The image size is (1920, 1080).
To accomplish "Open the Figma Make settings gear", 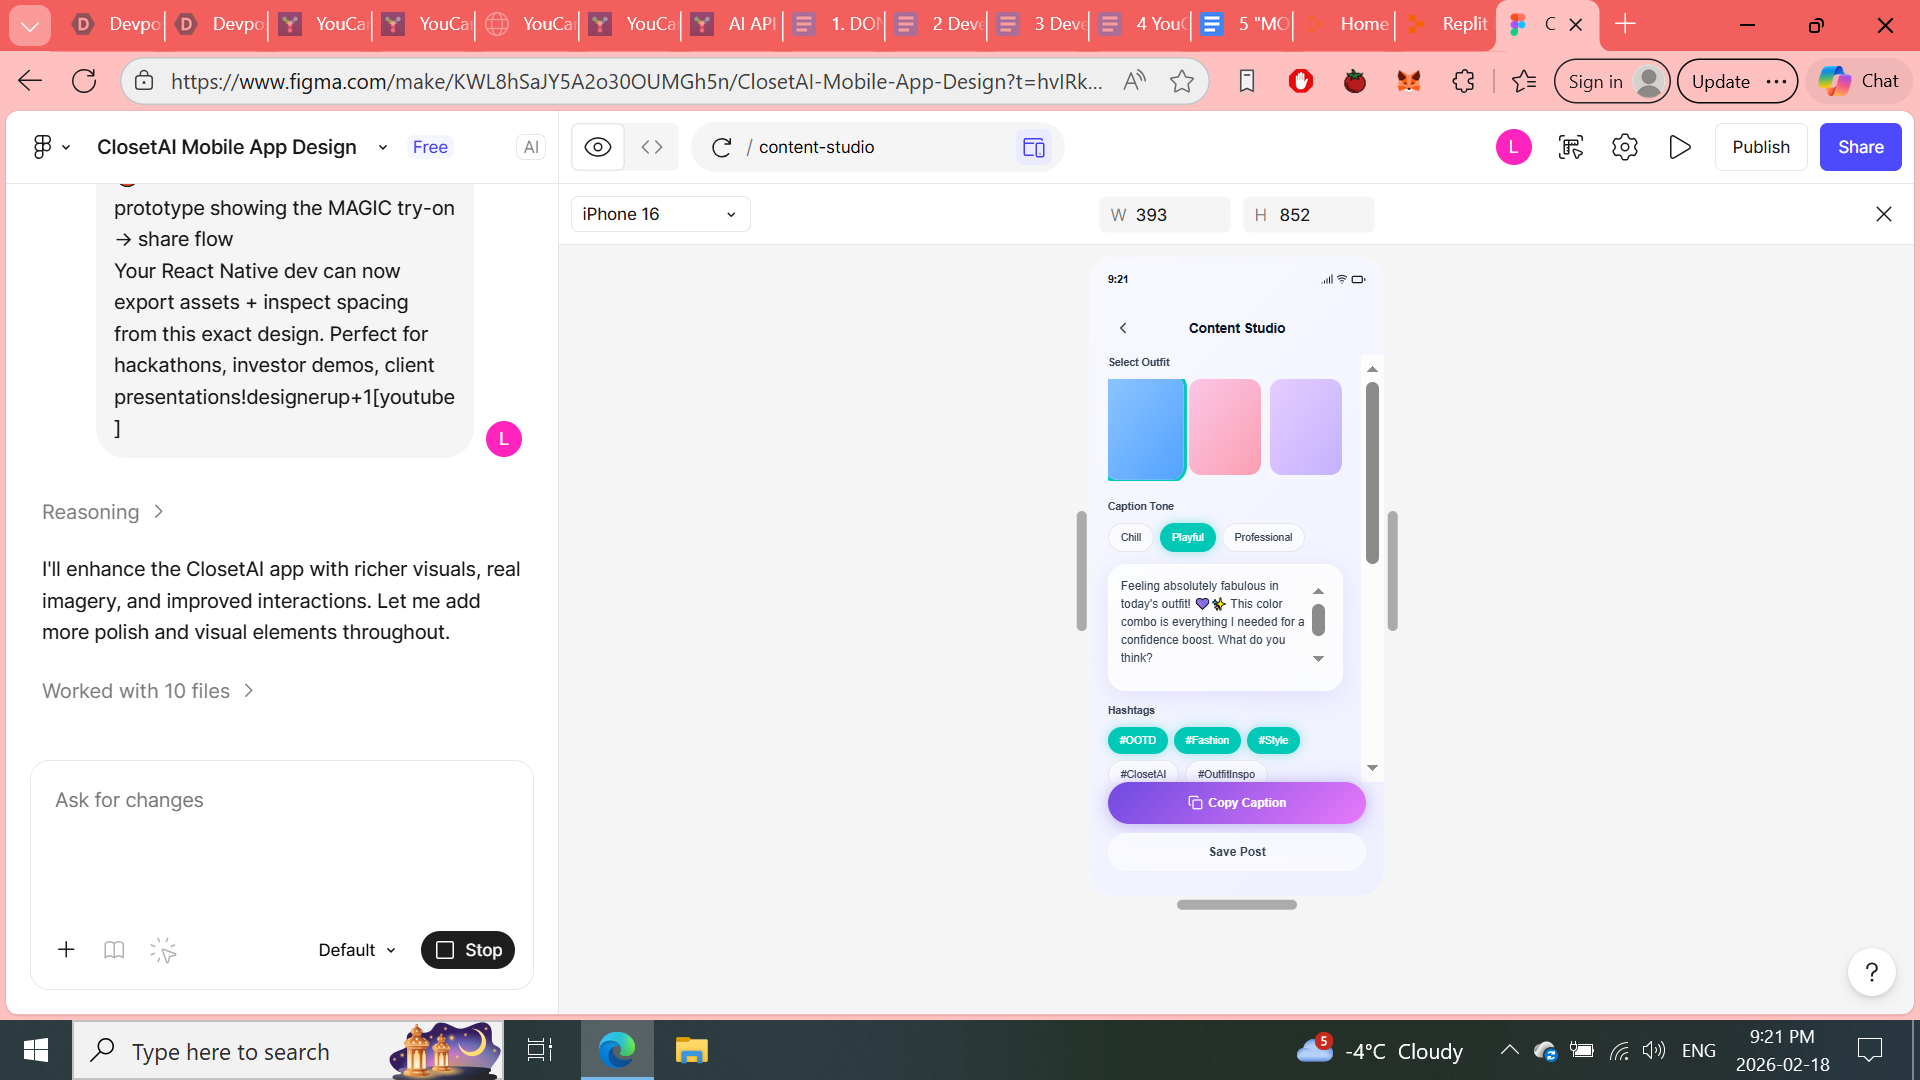I will pos(1625,147).
